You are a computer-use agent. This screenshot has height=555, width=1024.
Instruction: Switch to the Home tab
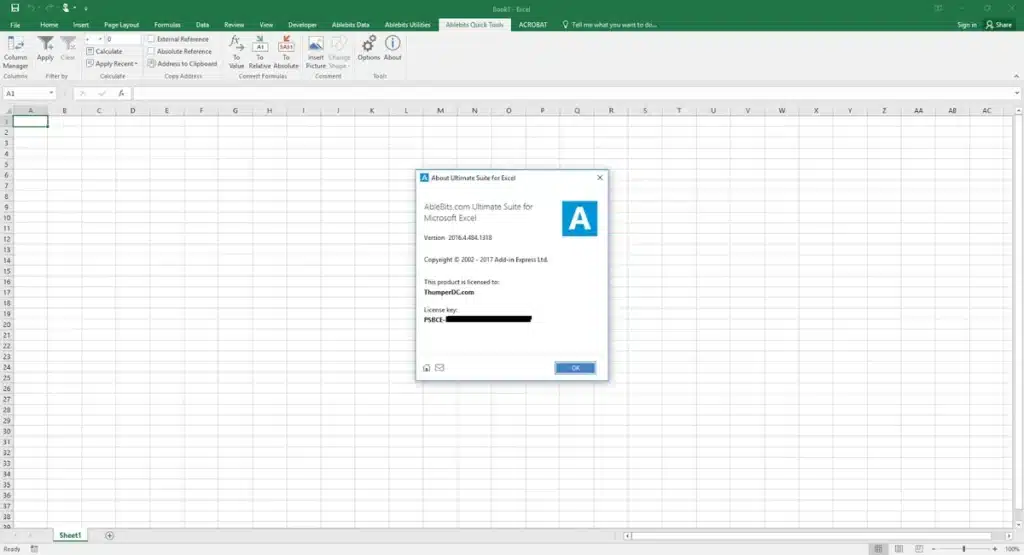[x=49, y=25]
